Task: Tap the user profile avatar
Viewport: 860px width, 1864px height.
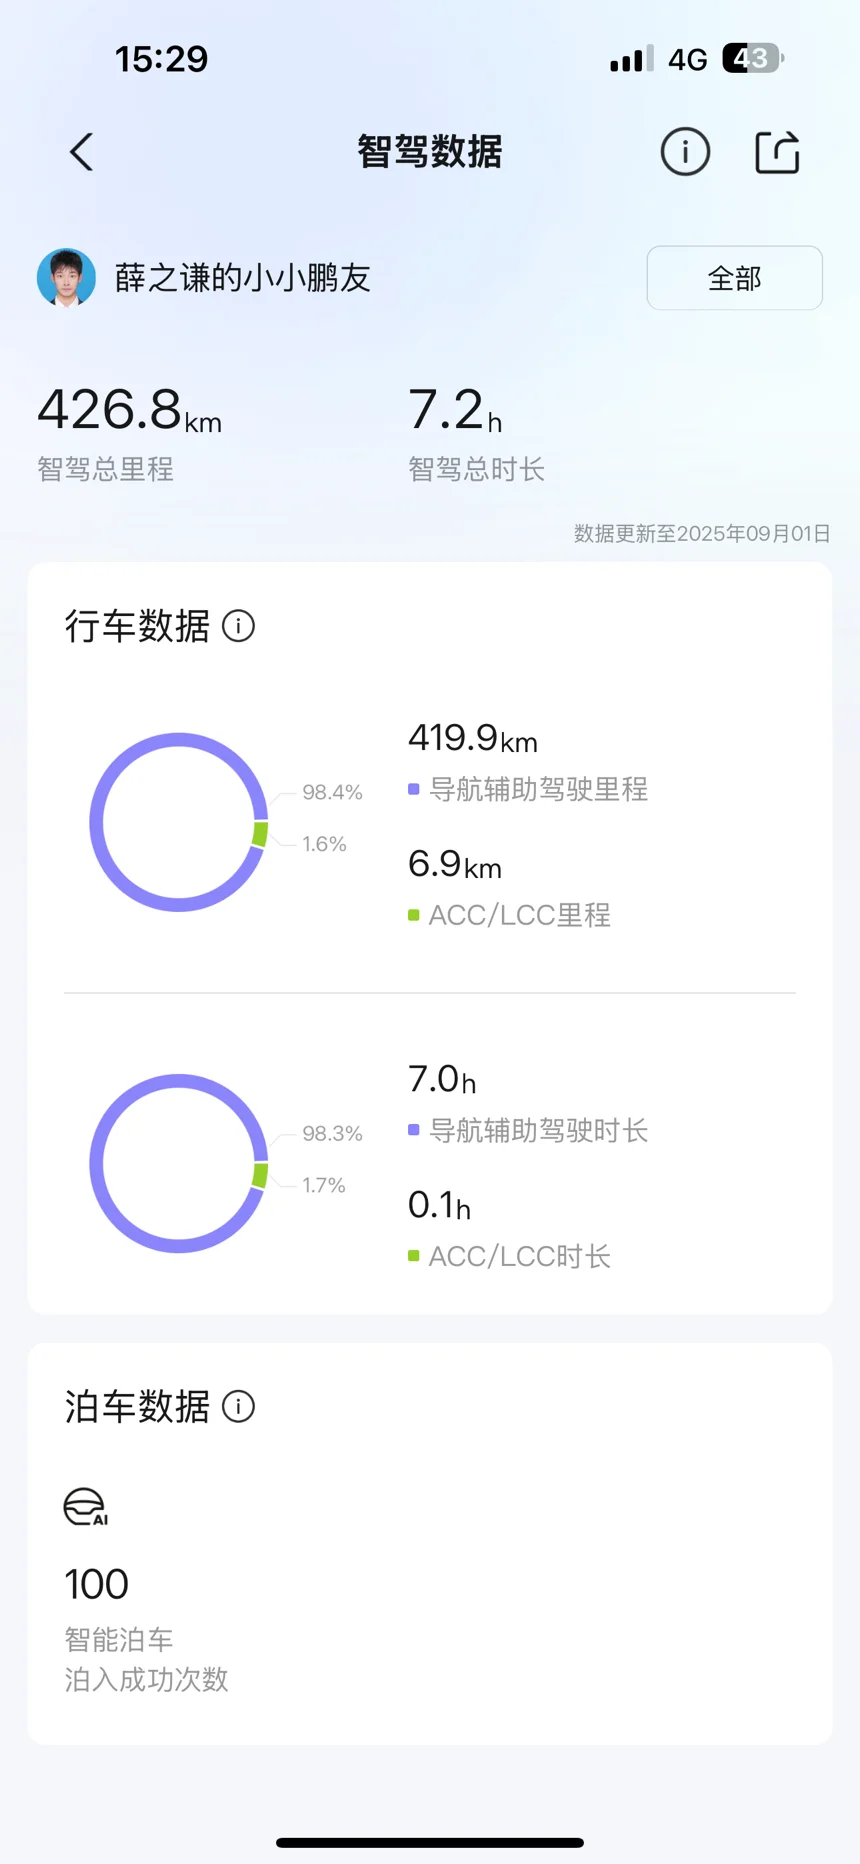Action: coord(66,278)
